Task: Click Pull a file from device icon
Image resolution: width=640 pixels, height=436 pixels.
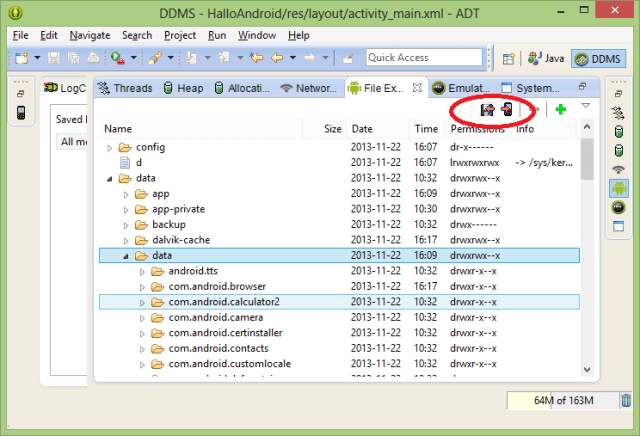Action: (487, 109)
